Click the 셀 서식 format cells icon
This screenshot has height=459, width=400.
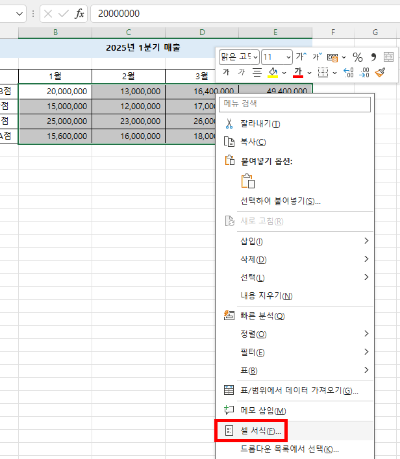click(x=229, y=431)
